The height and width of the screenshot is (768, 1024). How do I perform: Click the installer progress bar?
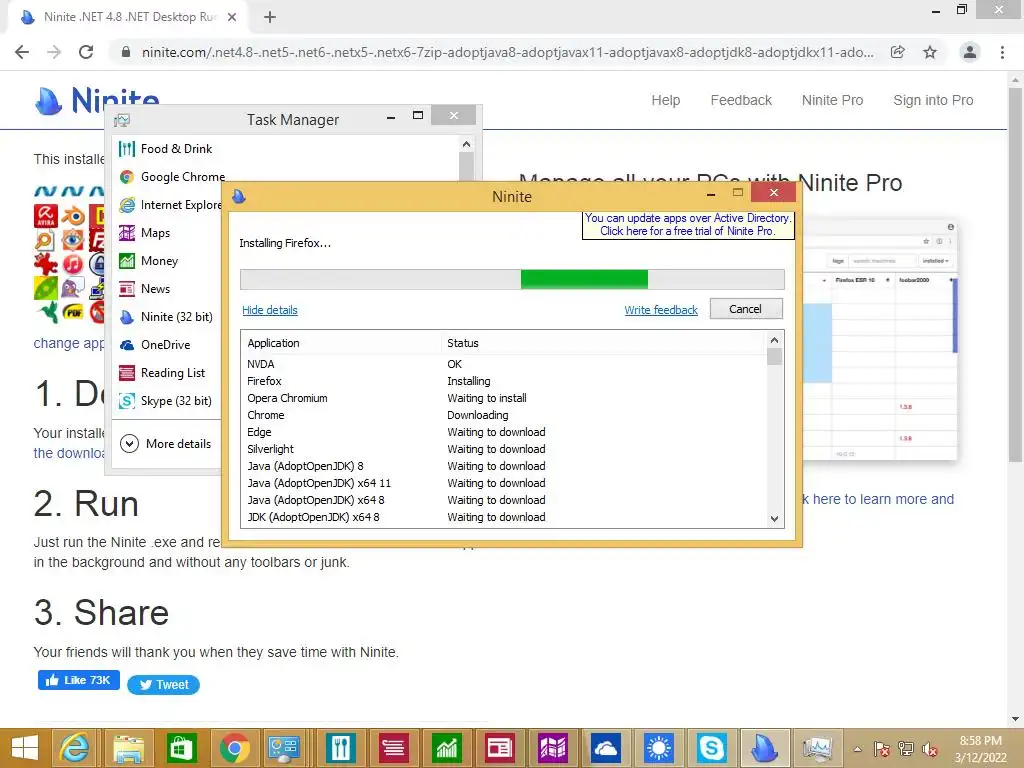512,280
